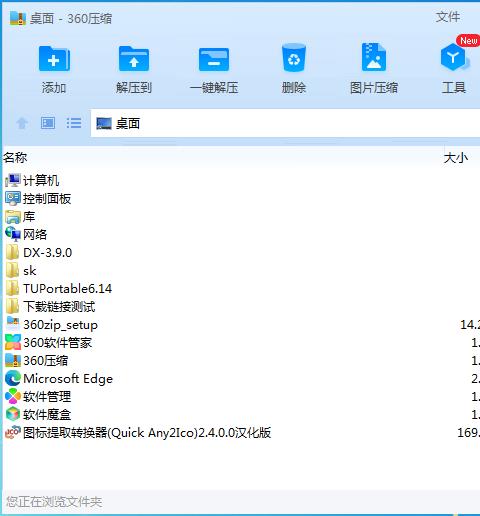Screen dimensions: 480x516
Task: Open the 解压到 (Extract to) tool
Action: [x=134, y=59]
